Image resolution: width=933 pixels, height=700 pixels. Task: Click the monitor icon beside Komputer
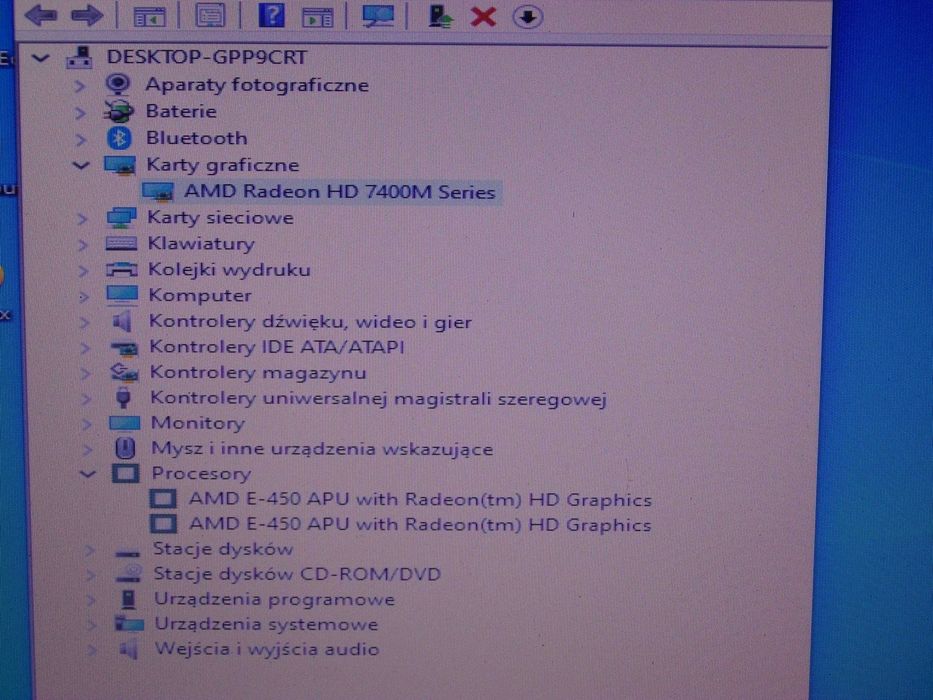[122, 295]
